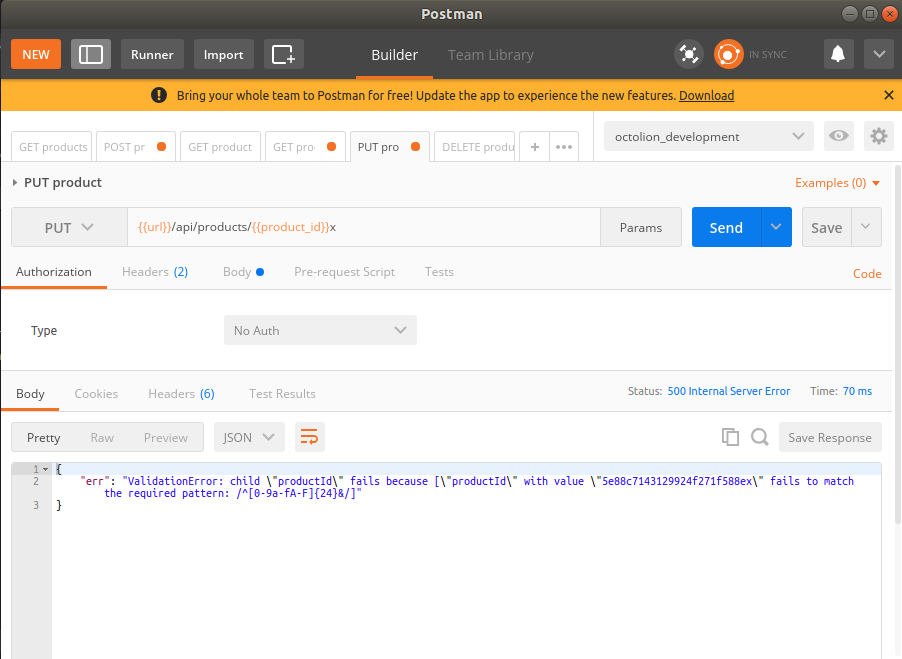
Task: Open the request Headers (2) tab
Action: pos(155,272)
